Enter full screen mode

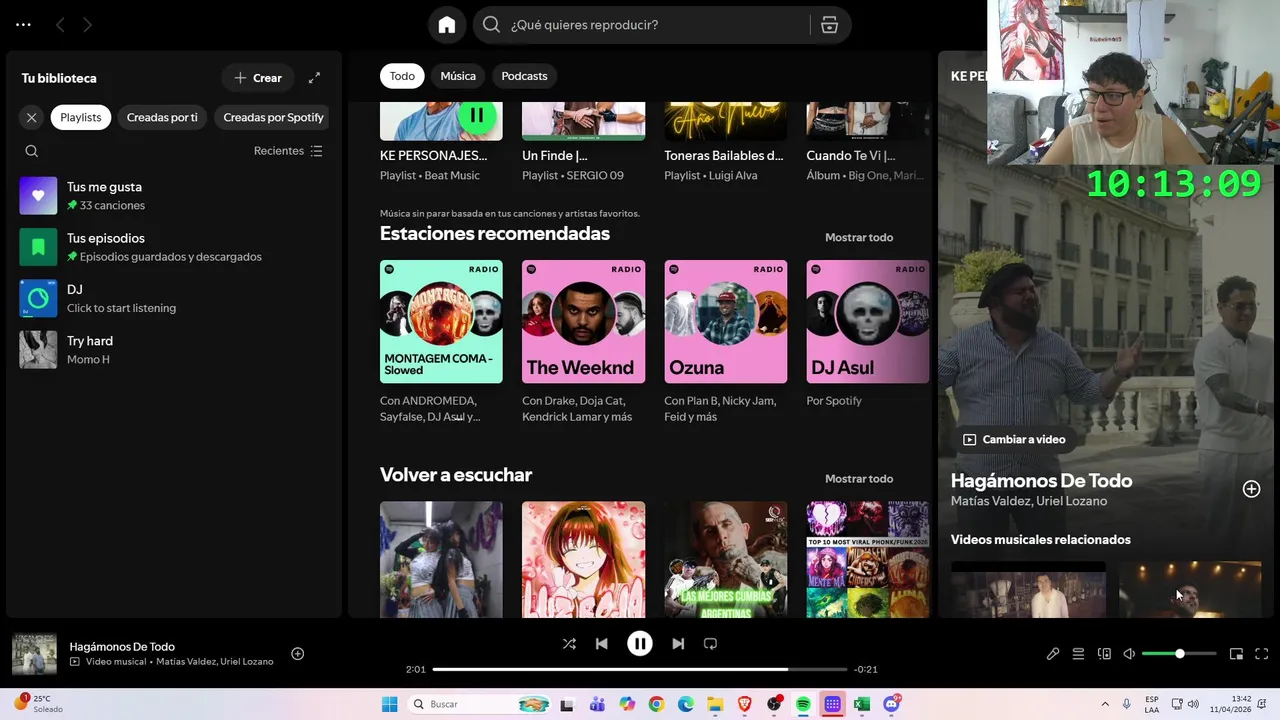tap(1262, 654)
